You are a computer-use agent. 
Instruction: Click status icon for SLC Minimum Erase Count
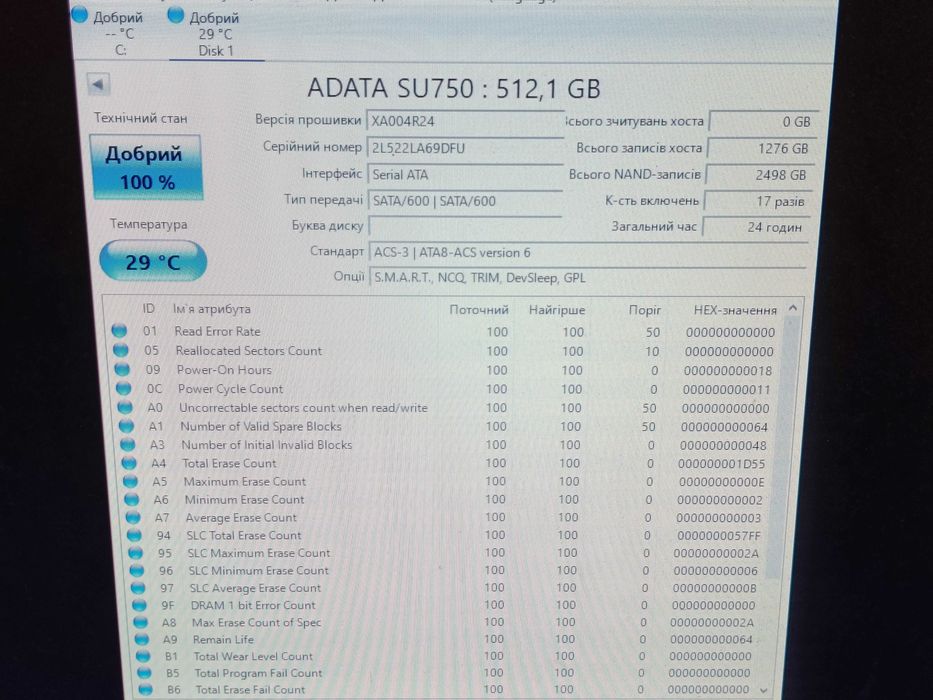137,570
